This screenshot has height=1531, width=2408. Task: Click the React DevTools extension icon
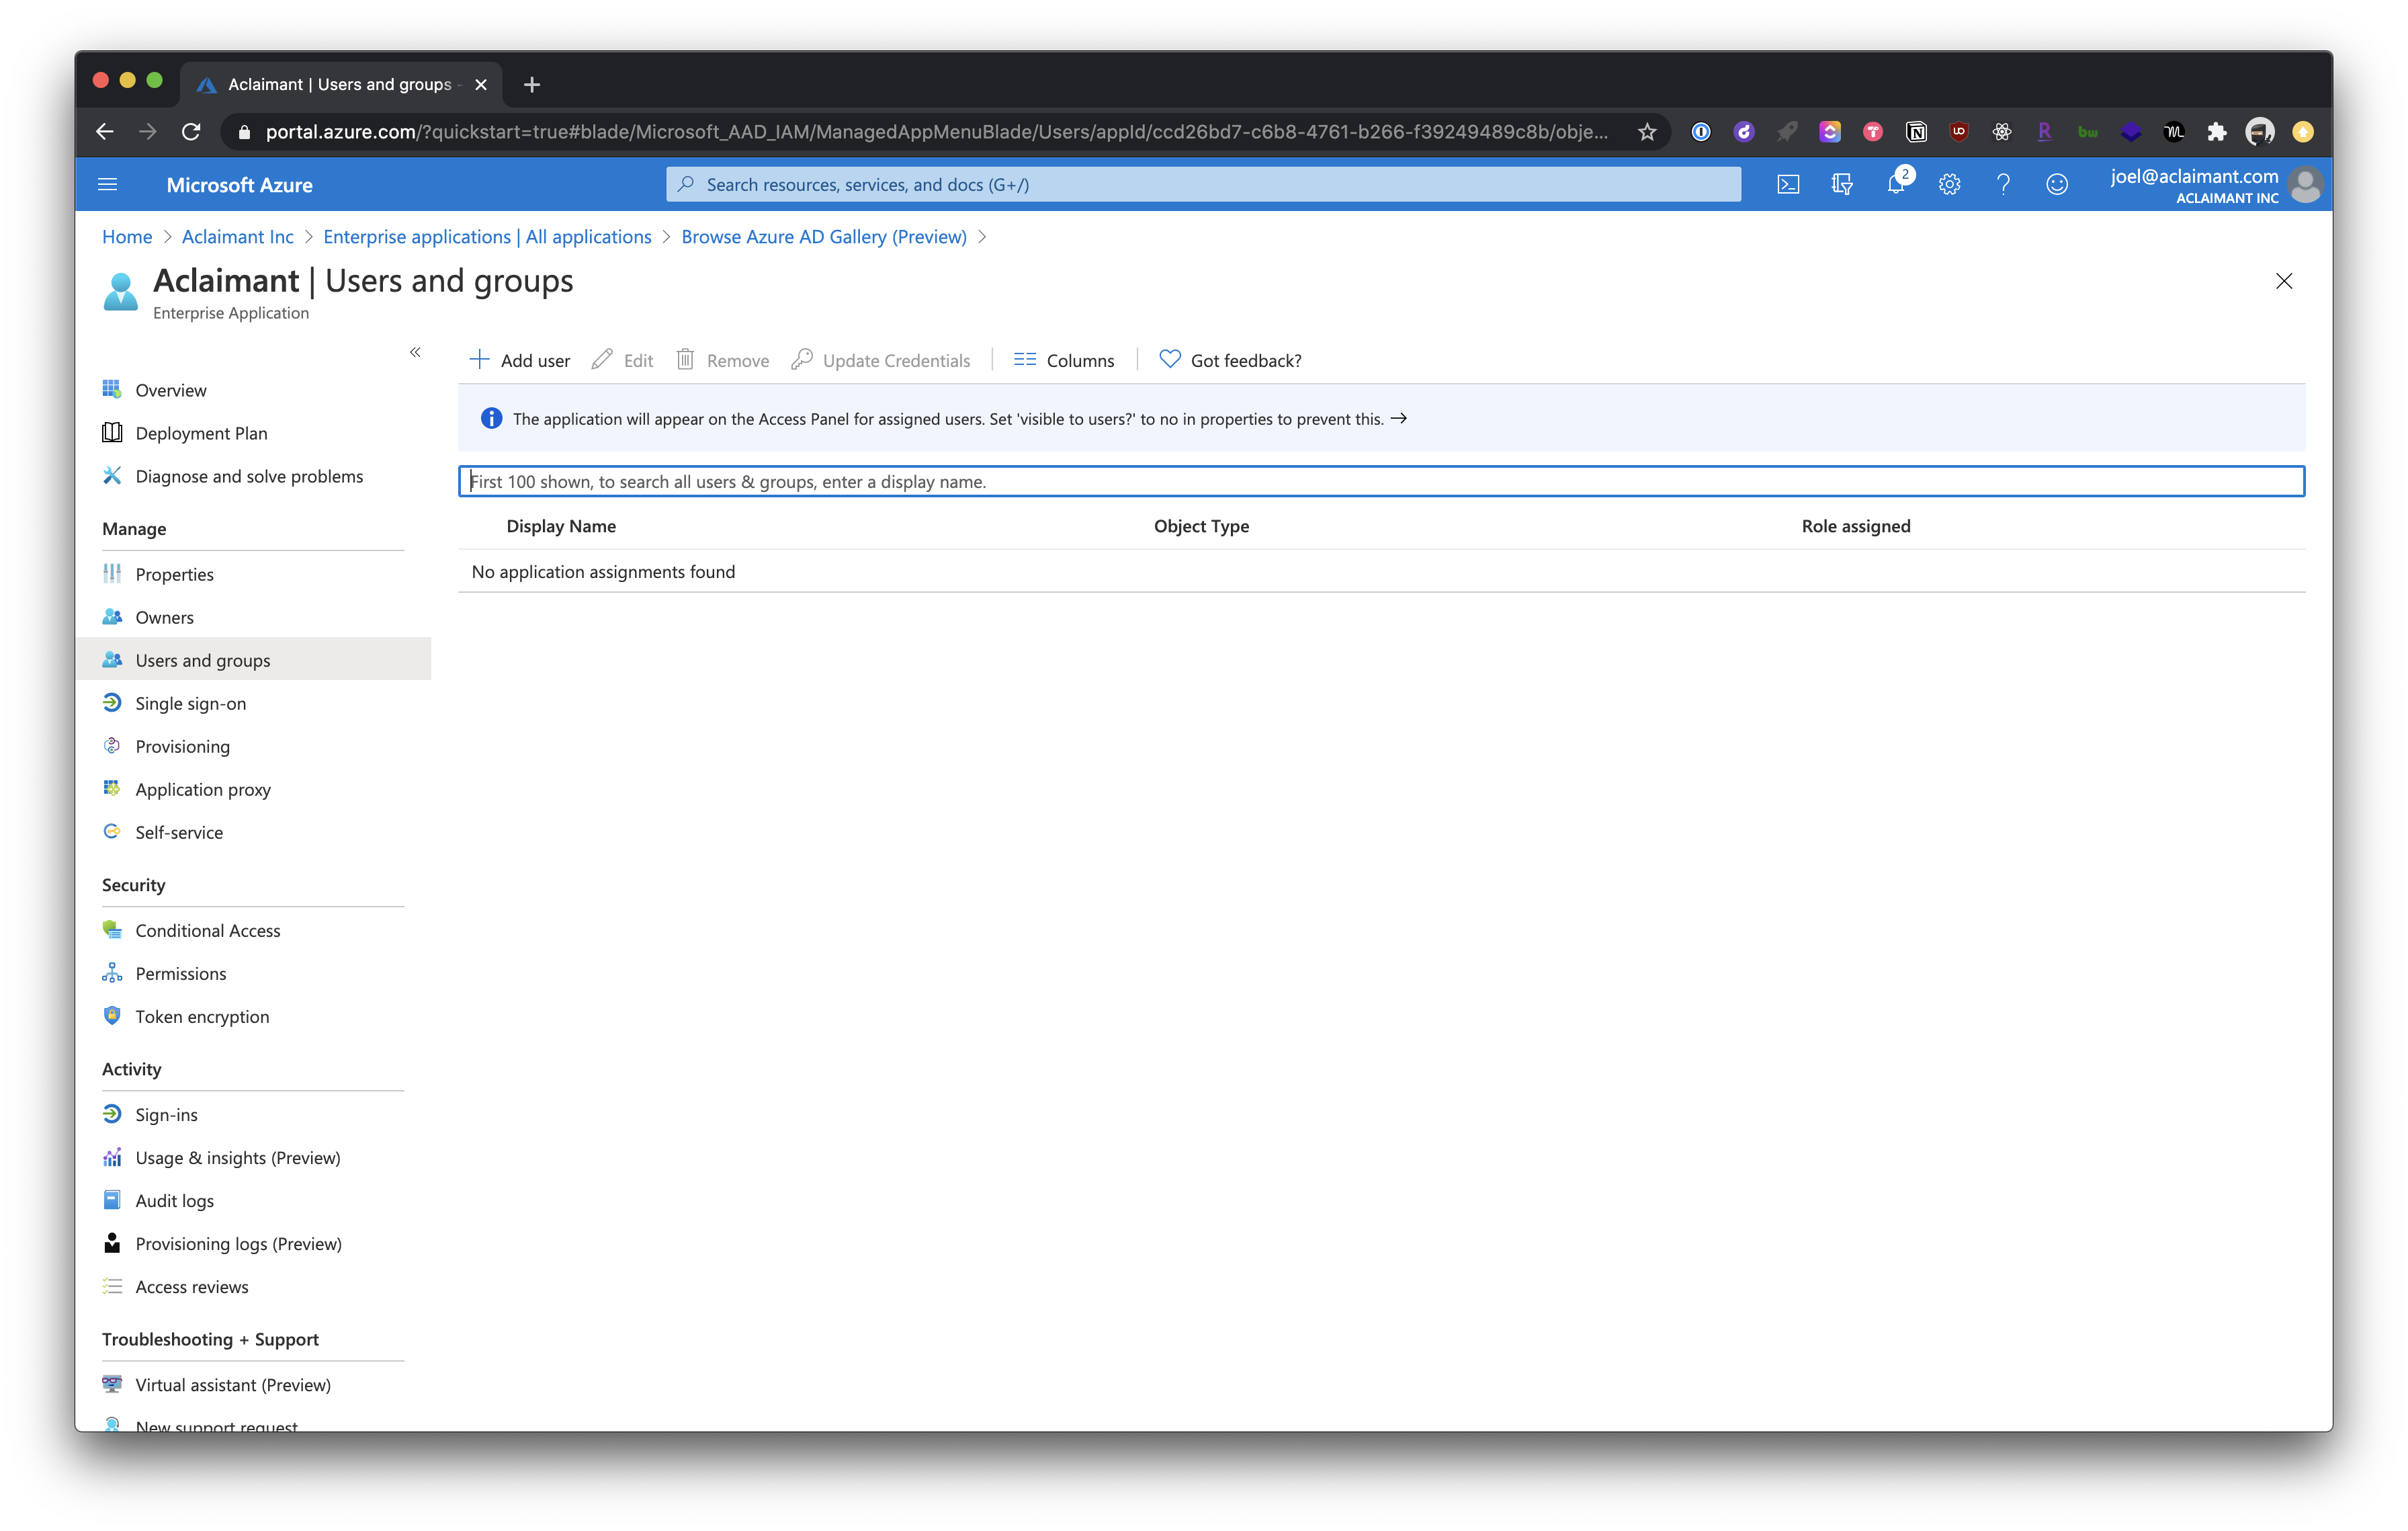(x=2002, y=131)
